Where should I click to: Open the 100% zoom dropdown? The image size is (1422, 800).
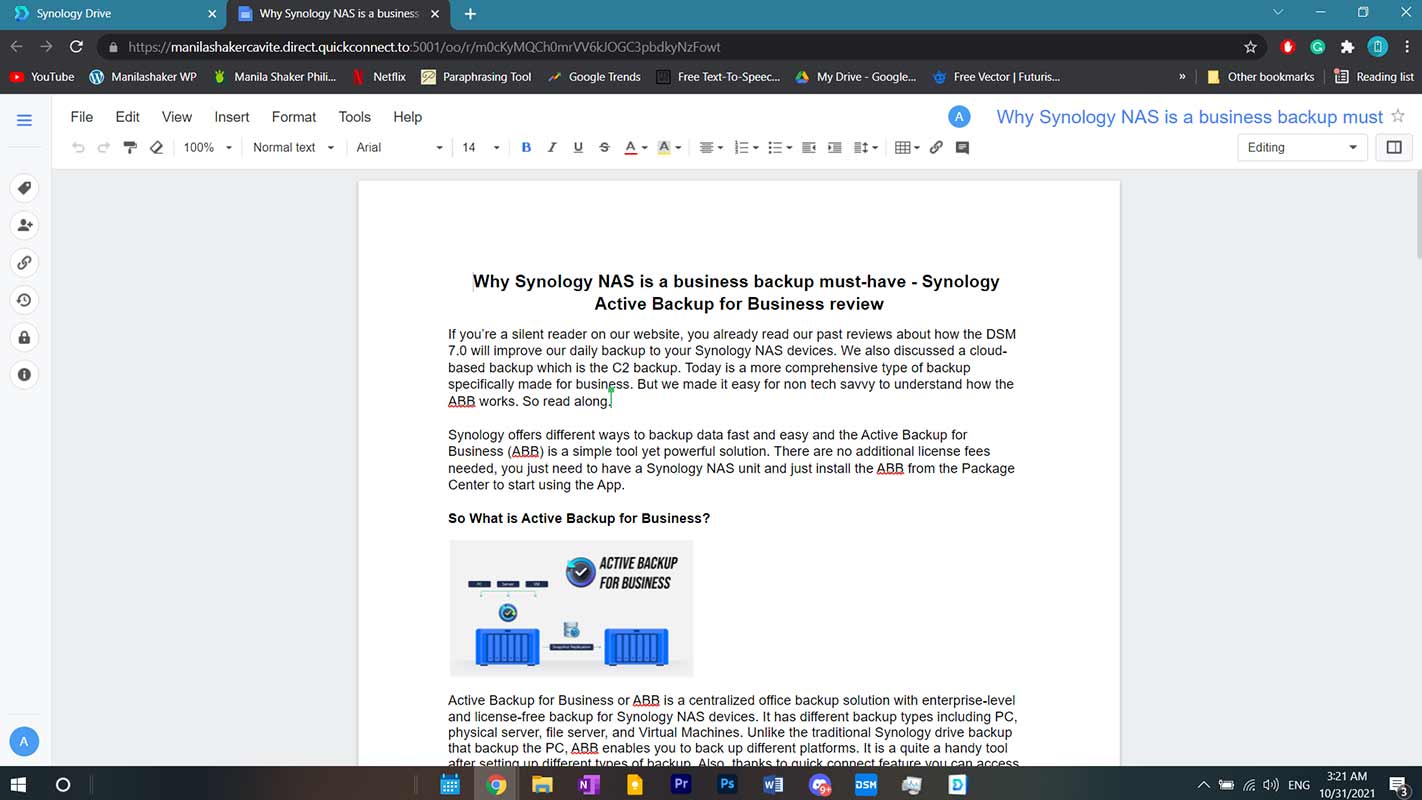(208, 148)
